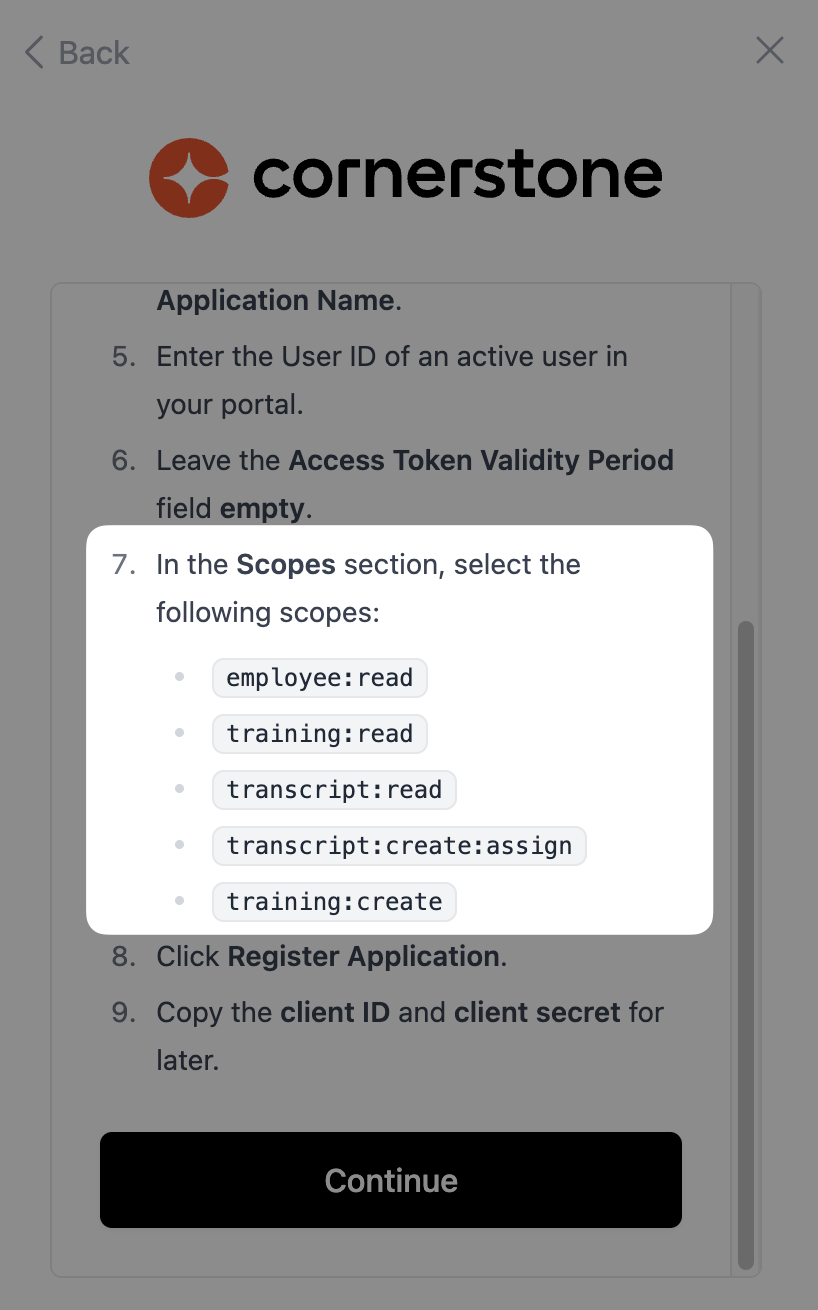Click the bold client secret text
Screen dimensions: 818x1310
537,1013
